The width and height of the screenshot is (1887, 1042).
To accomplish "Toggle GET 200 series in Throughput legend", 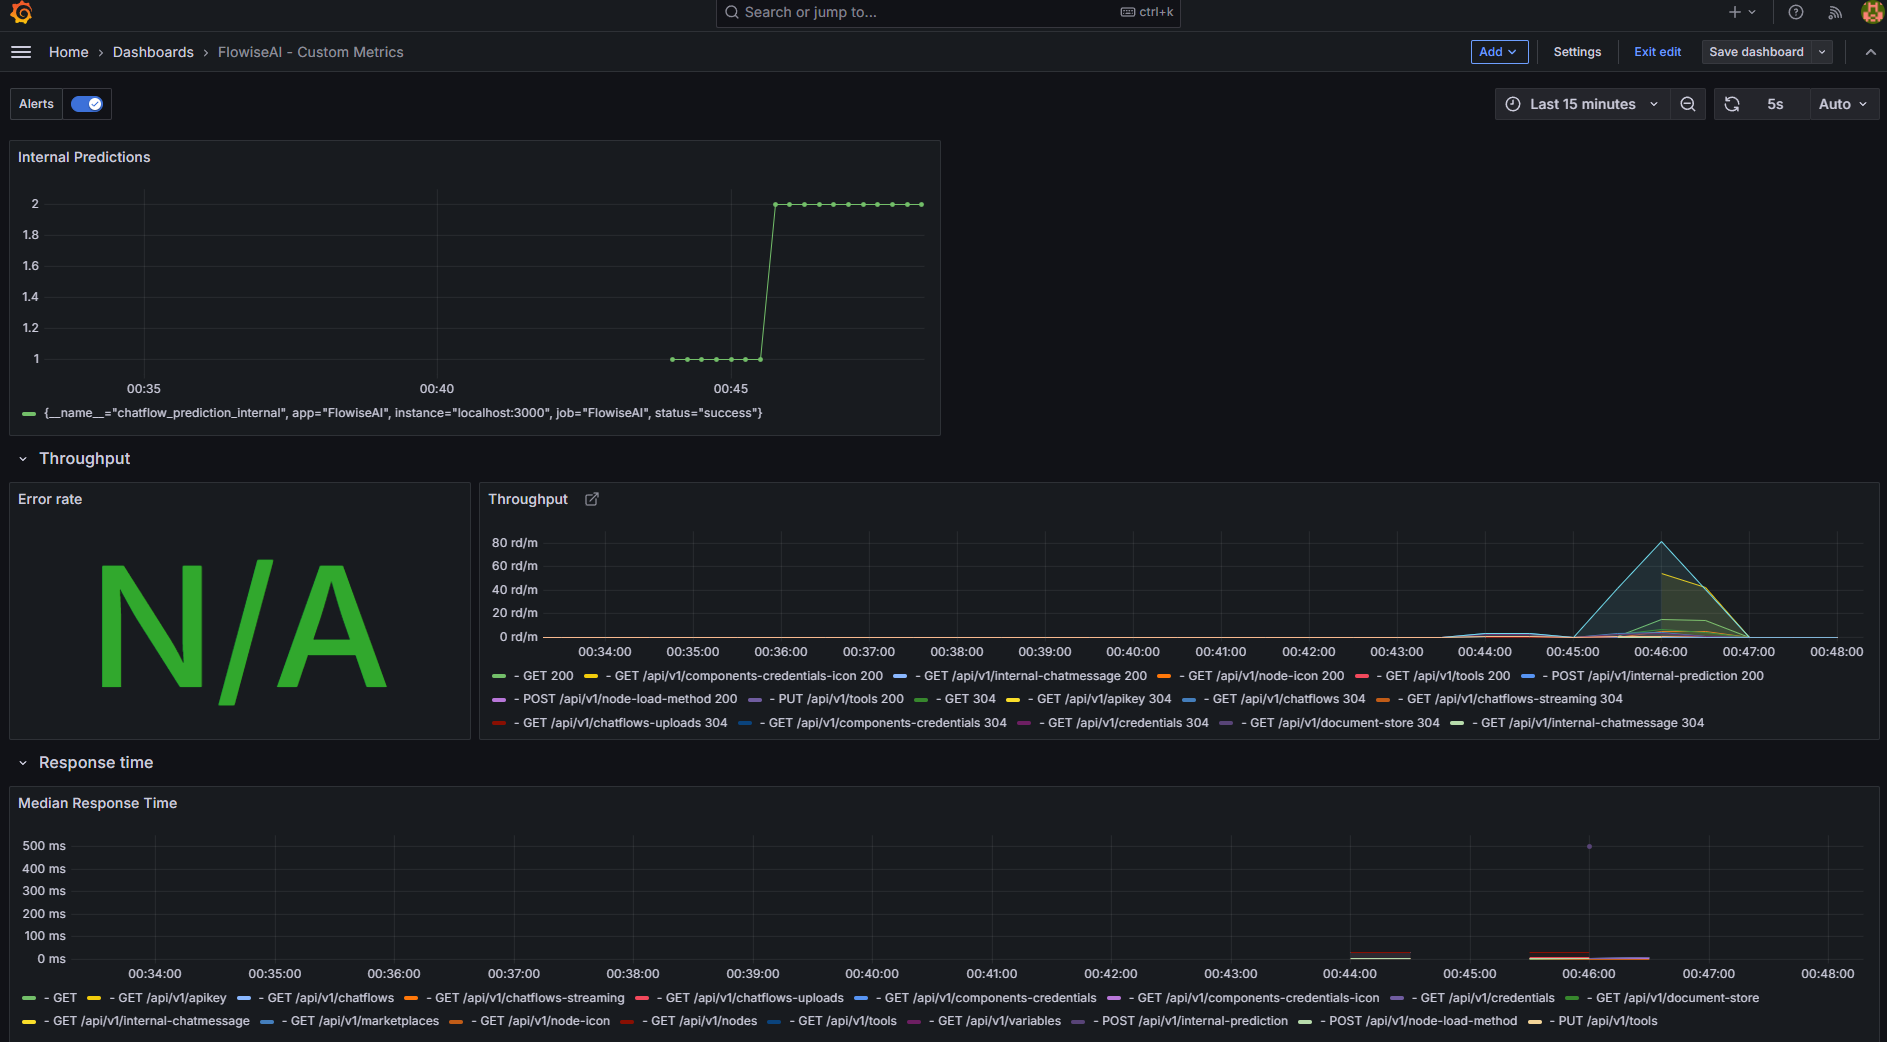I will click(547, 676).
